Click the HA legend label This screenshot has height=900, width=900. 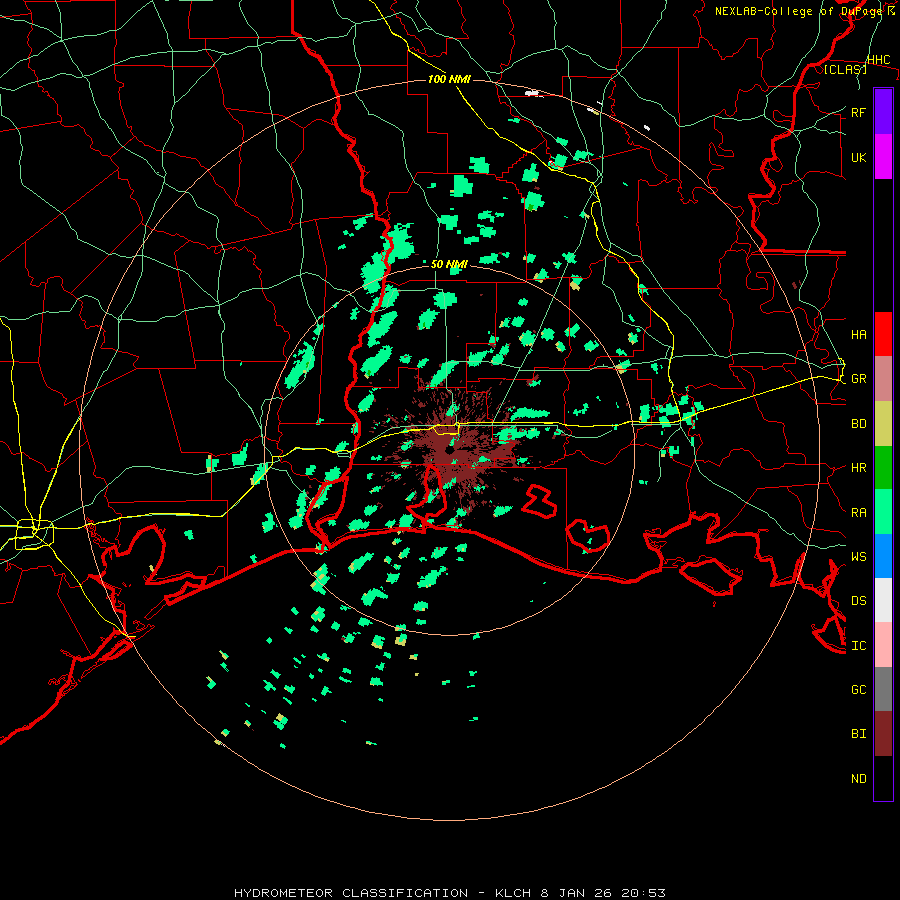[x=858, y=334]
